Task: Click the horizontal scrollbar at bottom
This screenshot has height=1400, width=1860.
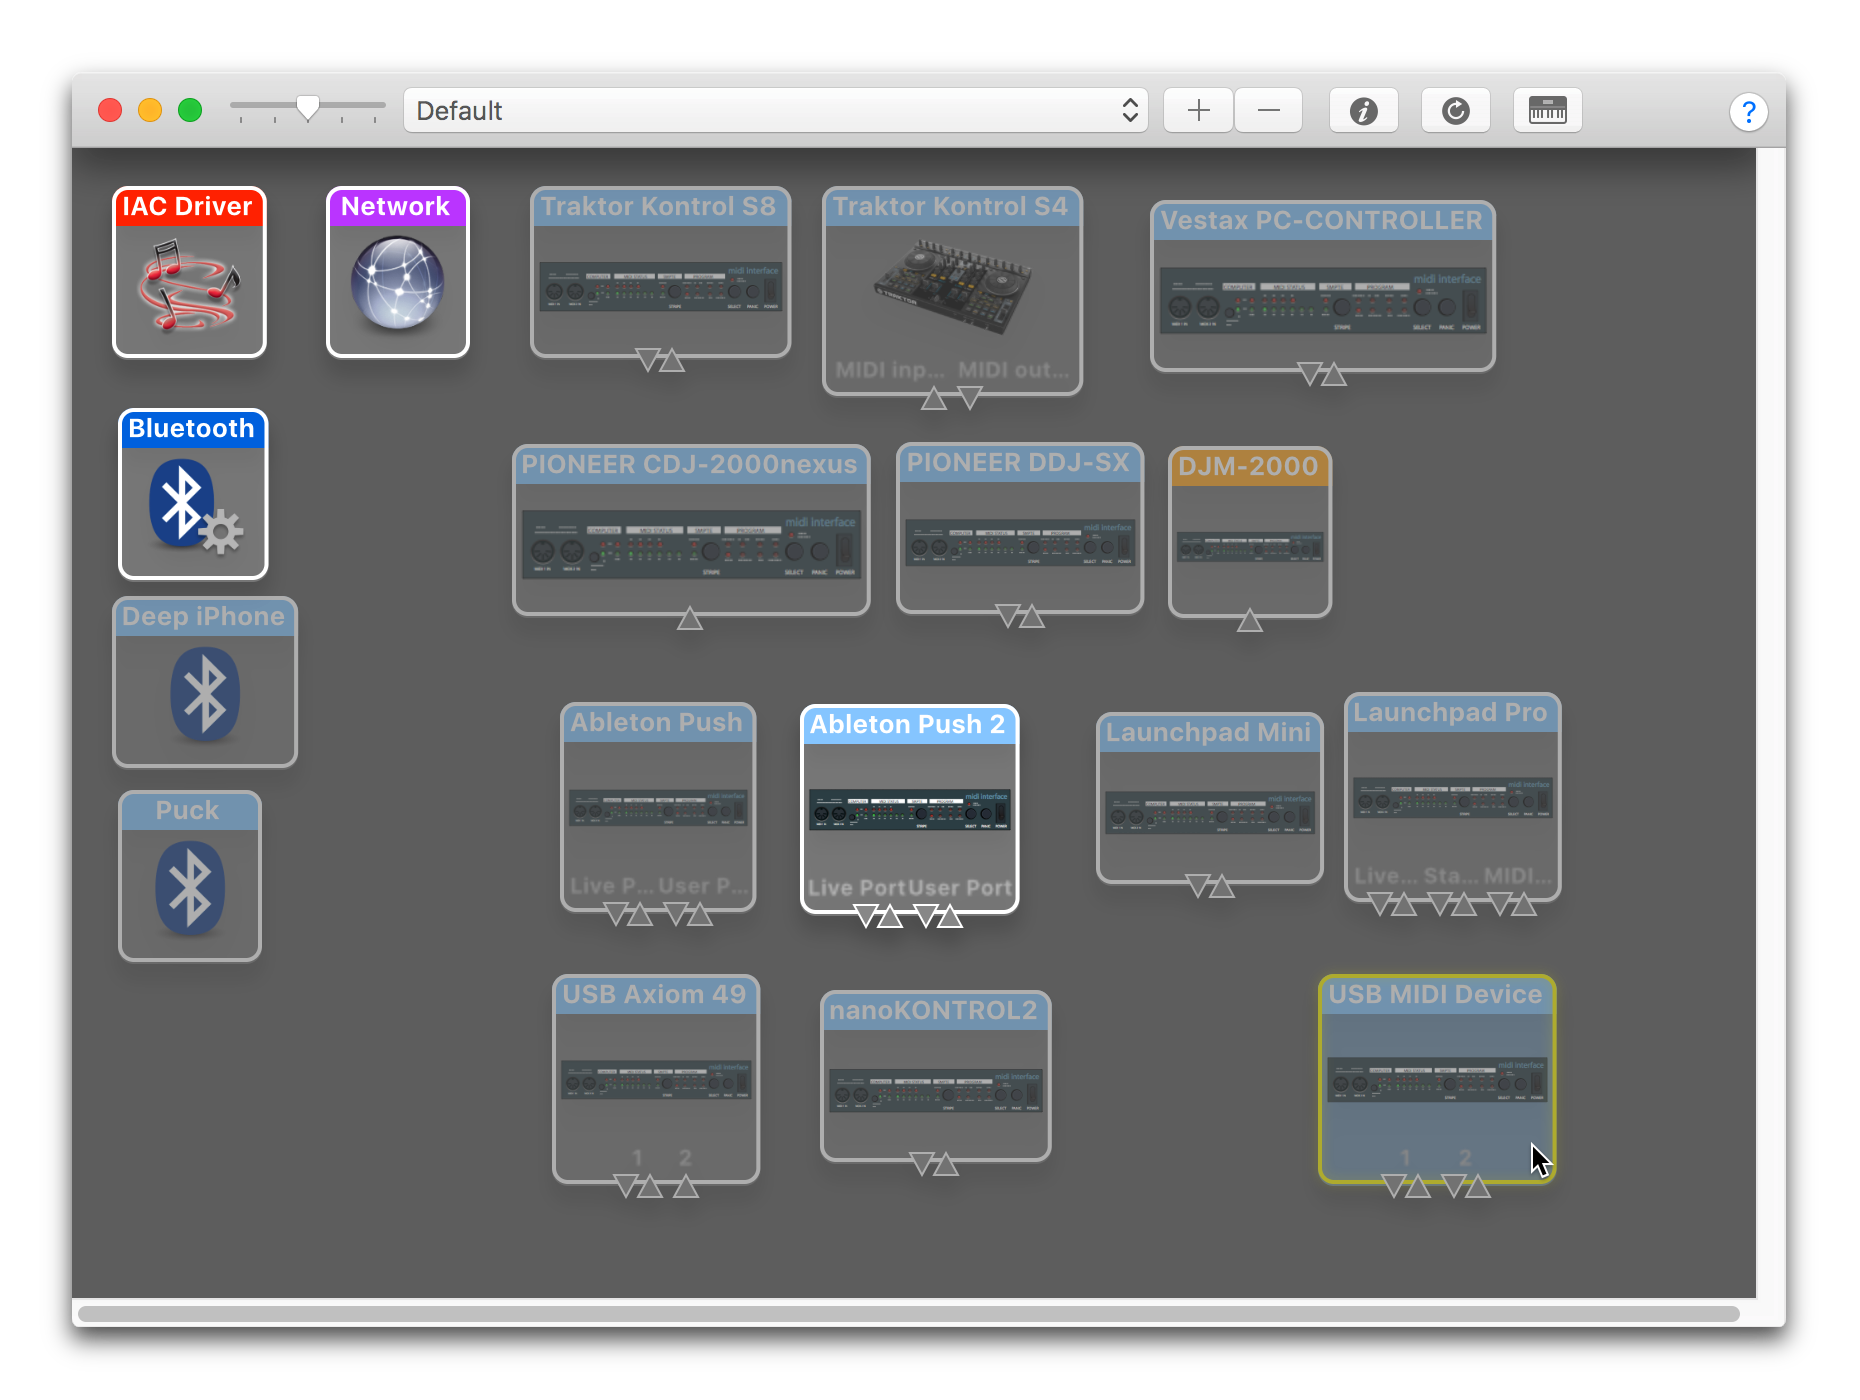Action: 909,1313
